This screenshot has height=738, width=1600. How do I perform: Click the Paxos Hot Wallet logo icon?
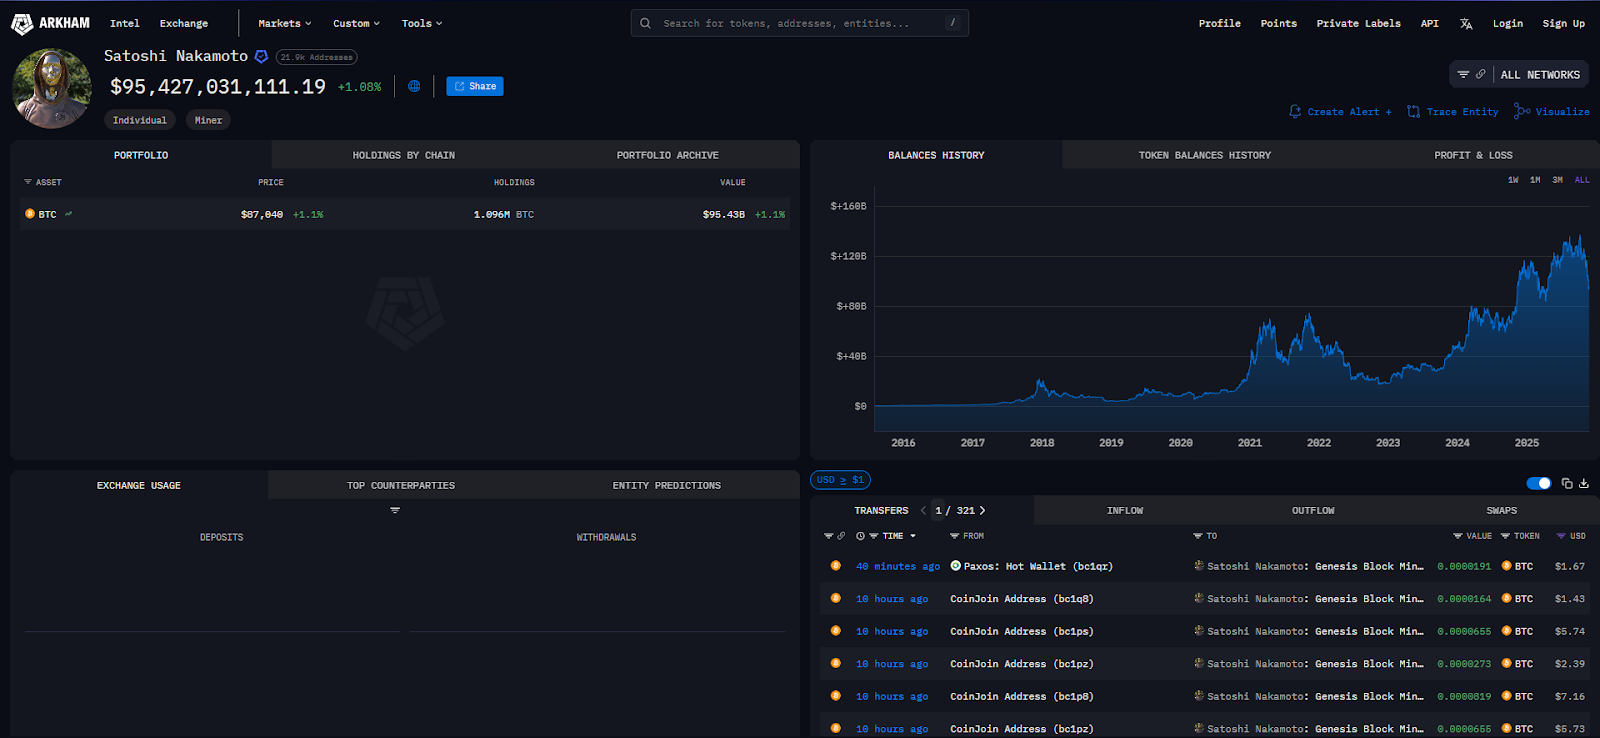(x=955, y=566)
